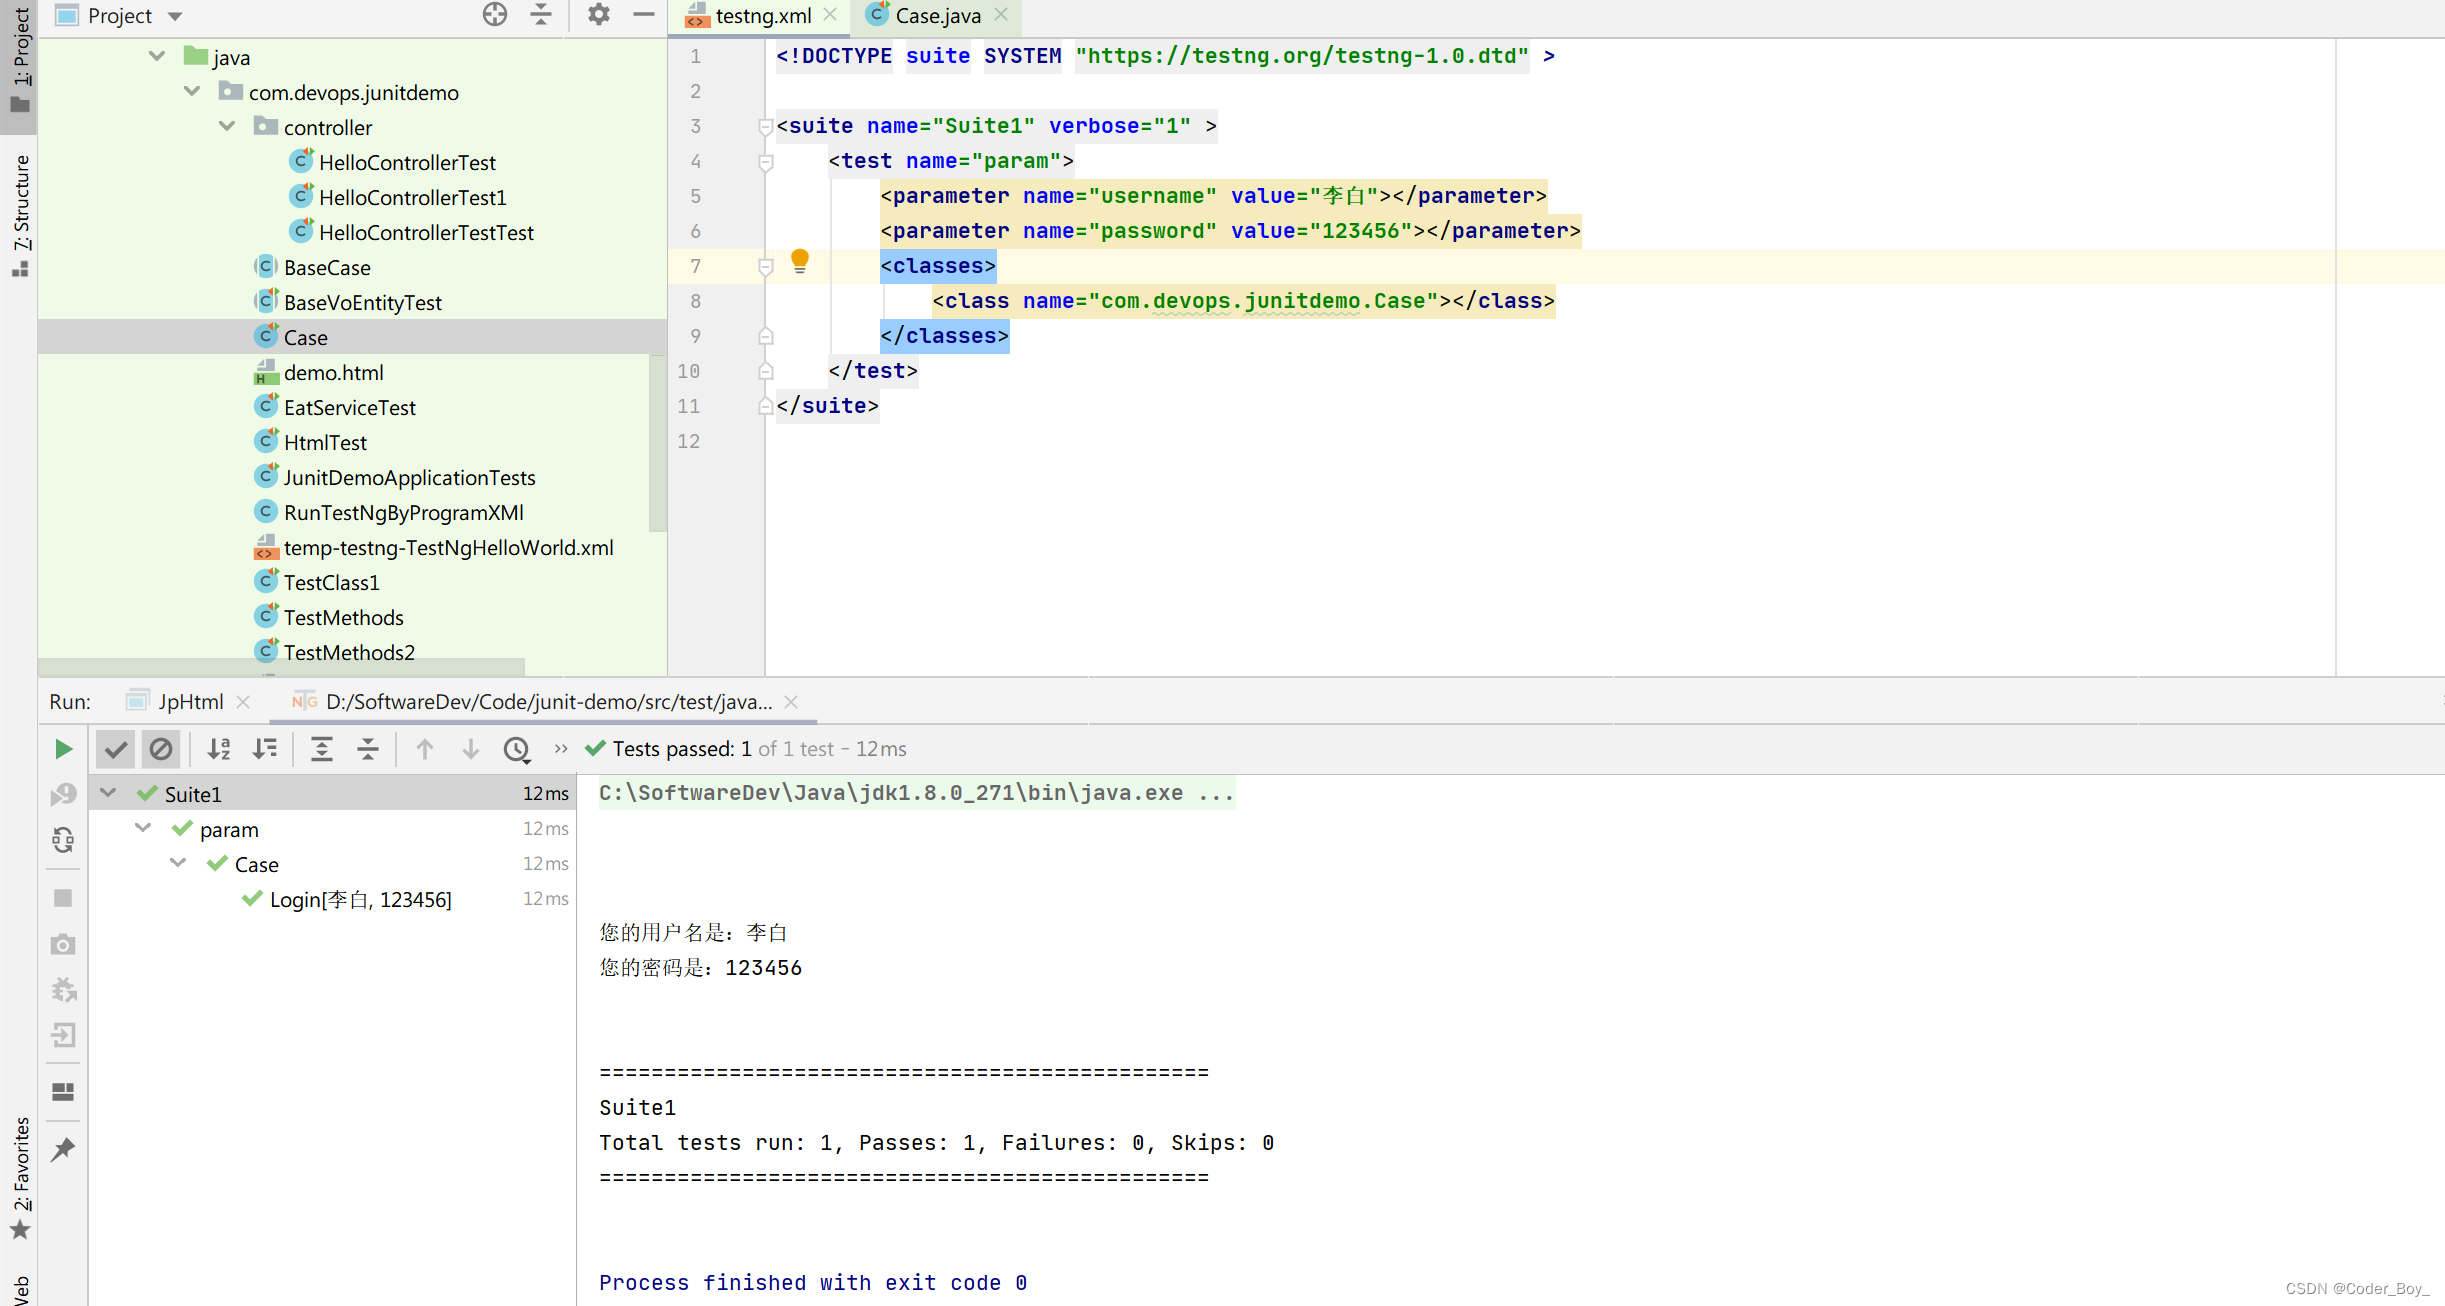Viewport: 2445px width, 1306px height.
Task: Sort test results alphabetically
Action: click(x=219, y=749)
